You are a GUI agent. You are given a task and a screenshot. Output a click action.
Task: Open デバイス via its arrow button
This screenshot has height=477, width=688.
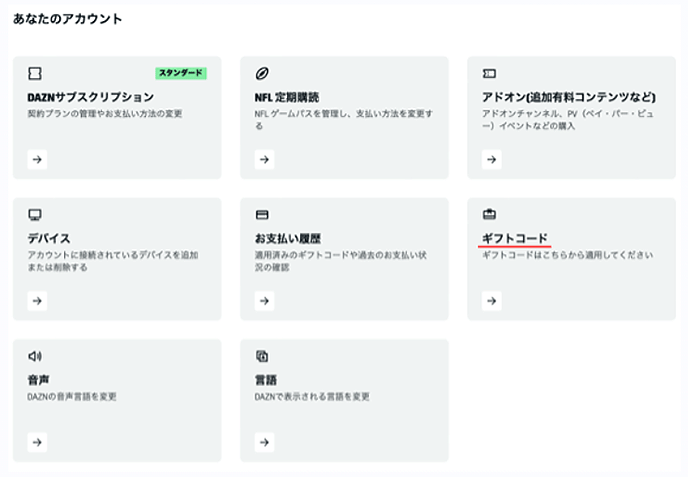(37, 301)
